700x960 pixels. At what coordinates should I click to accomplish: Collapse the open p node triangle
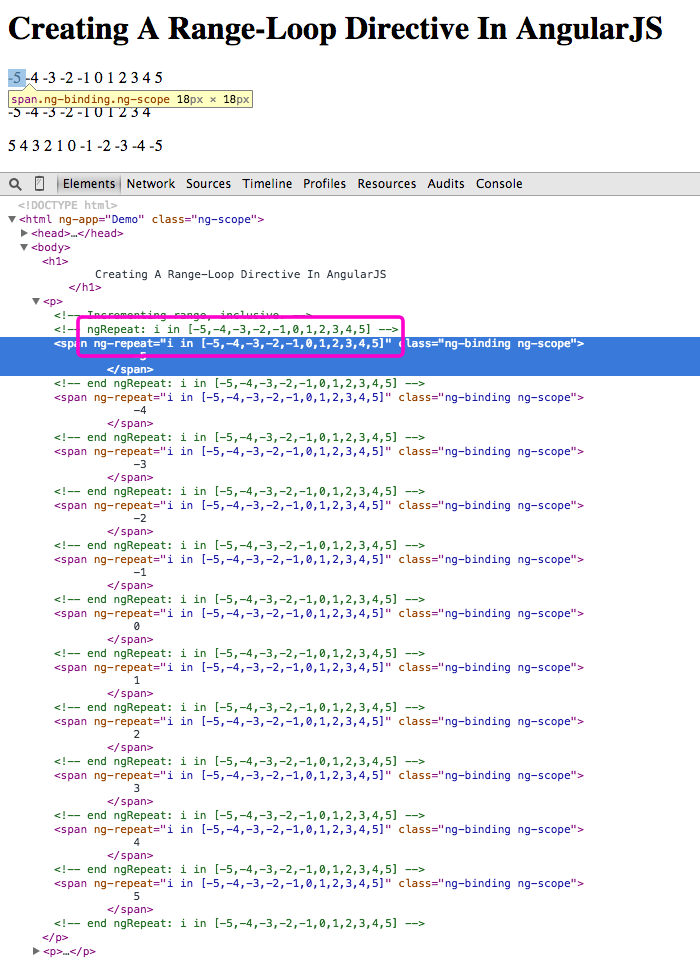(x=36, y=301)
